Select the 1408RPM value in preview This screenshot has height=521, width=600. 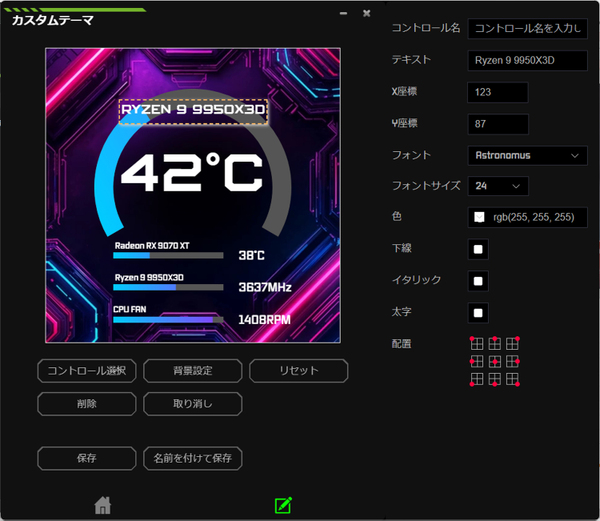tap(264, 319)
